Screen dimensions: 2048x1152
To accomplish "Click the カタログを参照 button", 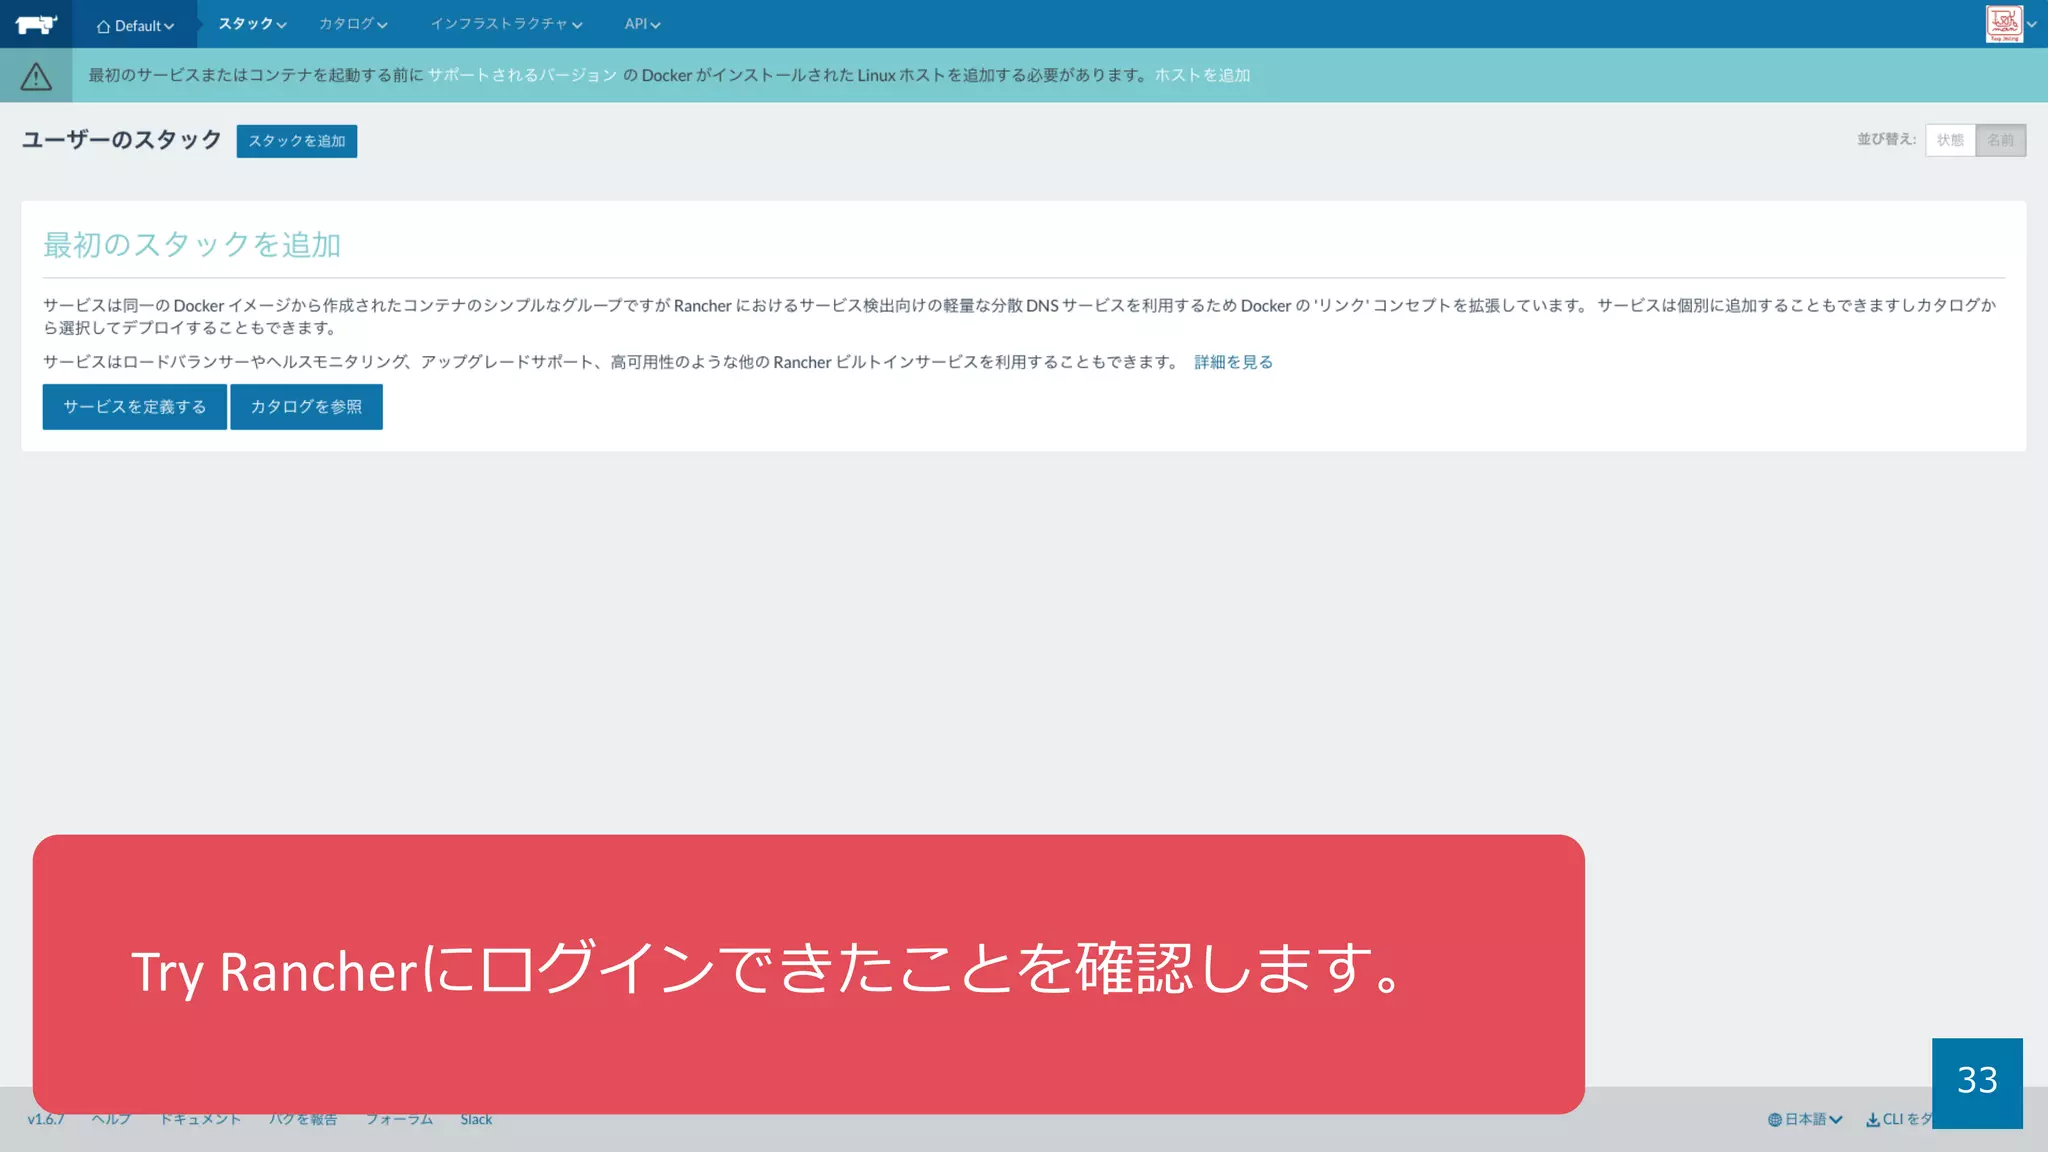I will [306, 407].
